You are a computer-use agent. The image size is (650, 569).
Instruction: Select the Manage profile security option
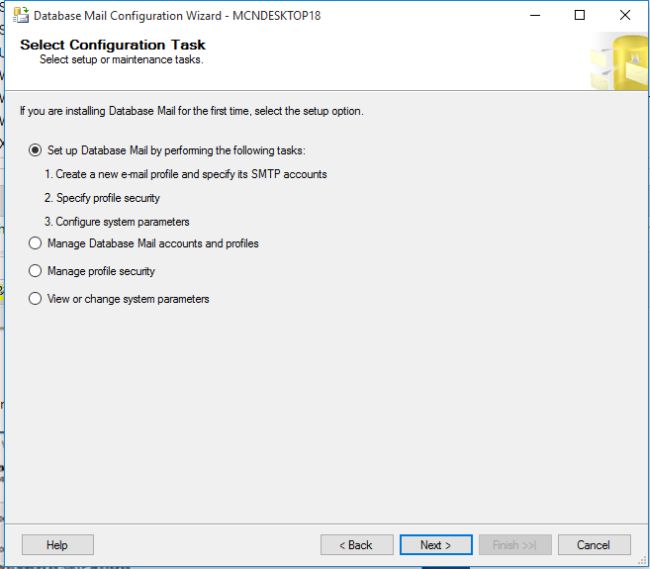coord(36,271)
